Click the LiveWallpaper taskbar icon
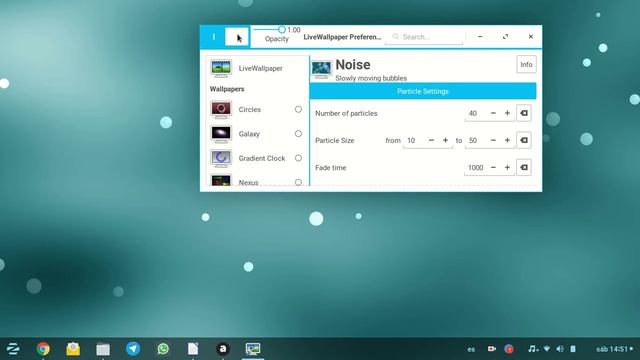This screenshot has height=360, width=640. pyautogui.click(x=253, y=349)
